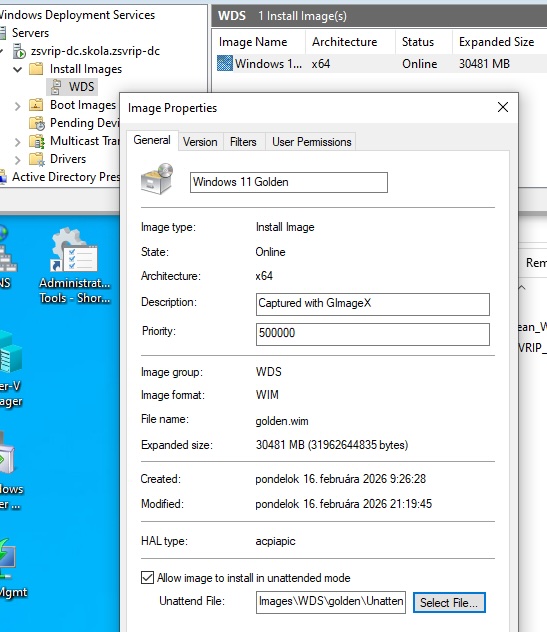
Task: Uncheck Allow image to install in unattended mode
Action: [148, 578]
